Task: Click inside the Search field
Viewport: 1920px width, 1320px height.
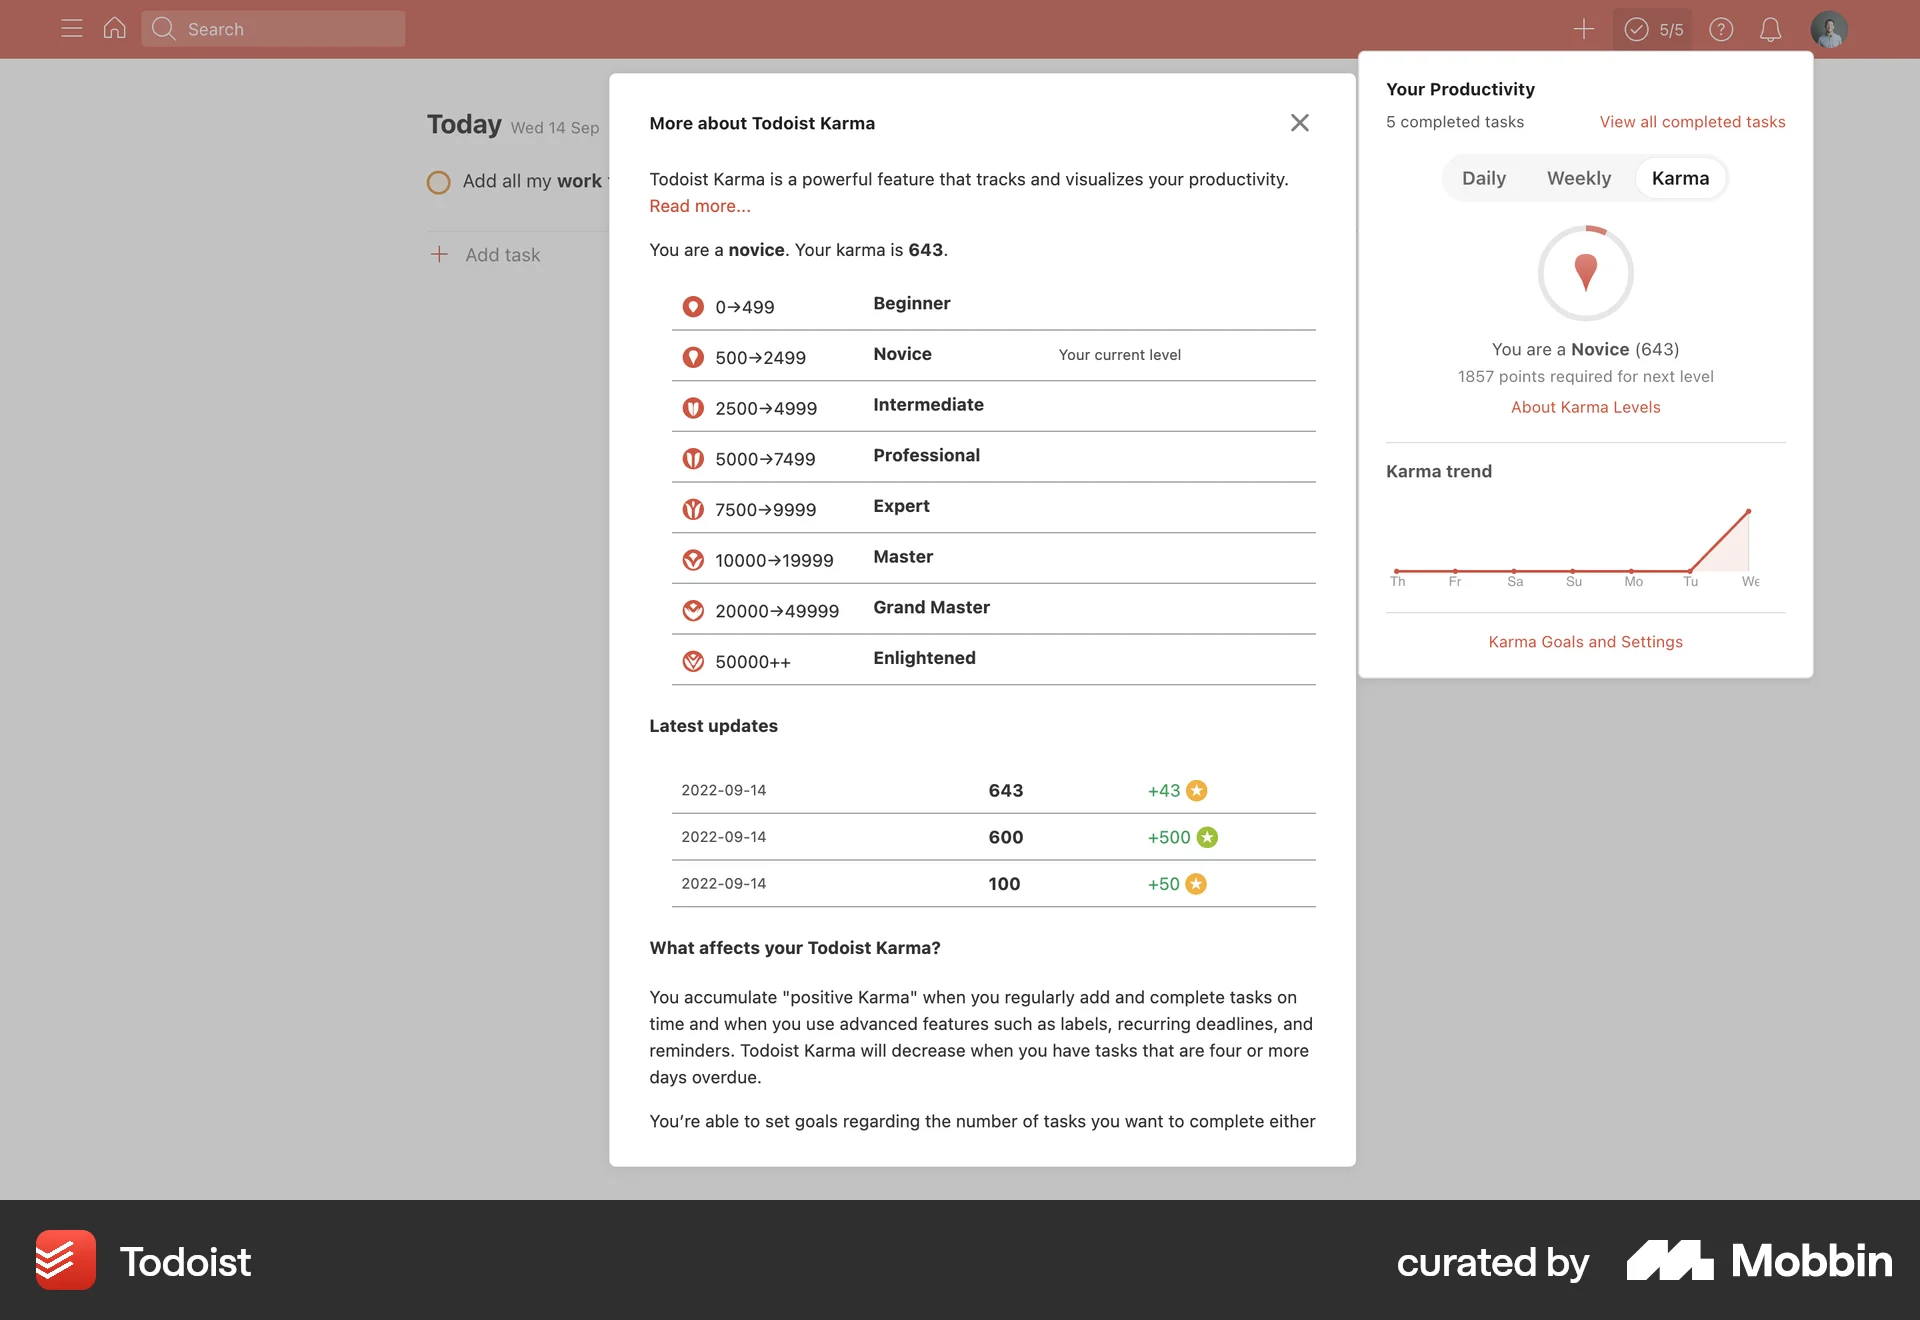Action: [x=273, y=29]
